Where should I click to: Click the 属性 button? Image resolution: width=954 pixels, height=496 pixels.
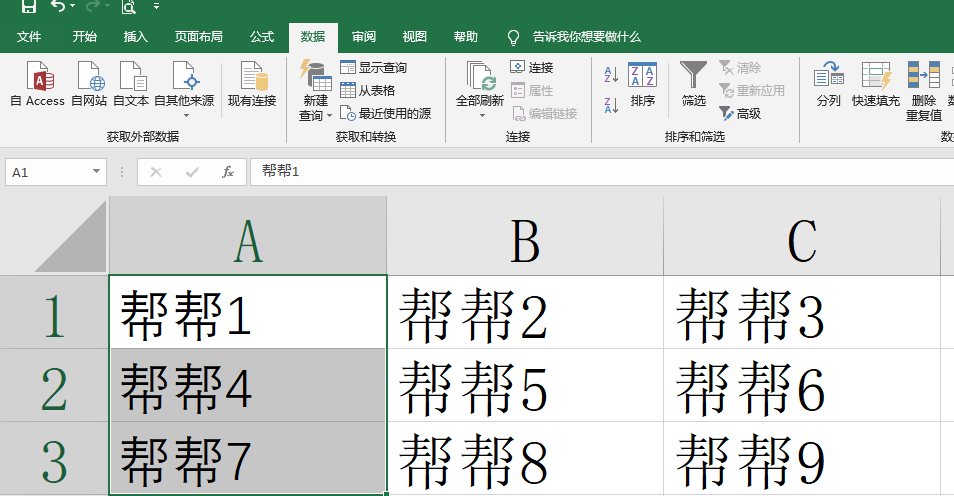532,91
